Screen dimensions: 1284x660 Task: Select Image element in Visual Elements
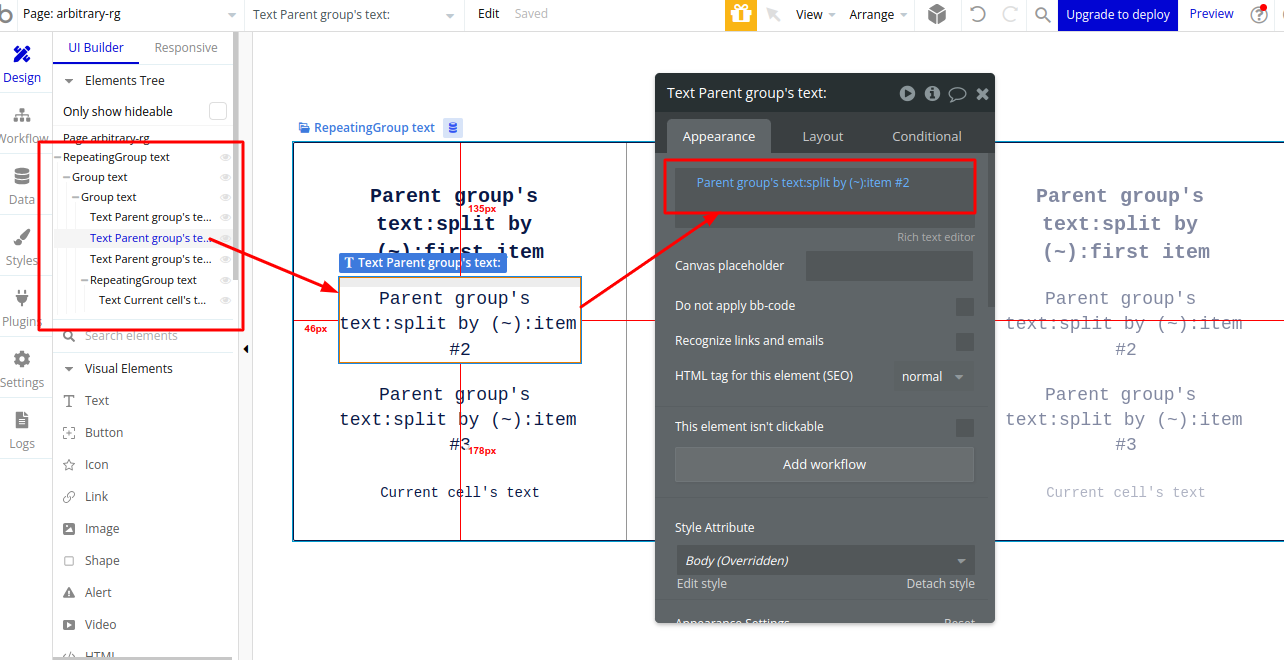point(102,528)
